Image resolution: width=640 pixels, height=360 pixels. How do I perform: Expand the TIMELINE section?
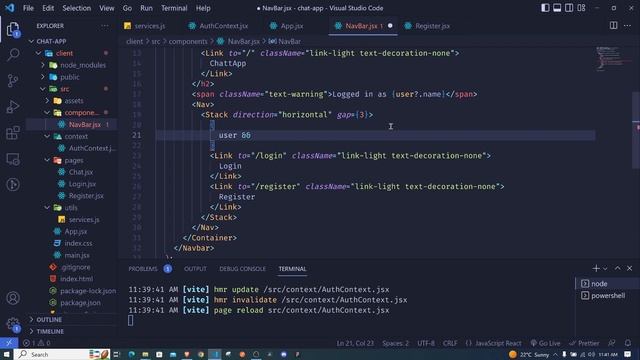[50, 331]
